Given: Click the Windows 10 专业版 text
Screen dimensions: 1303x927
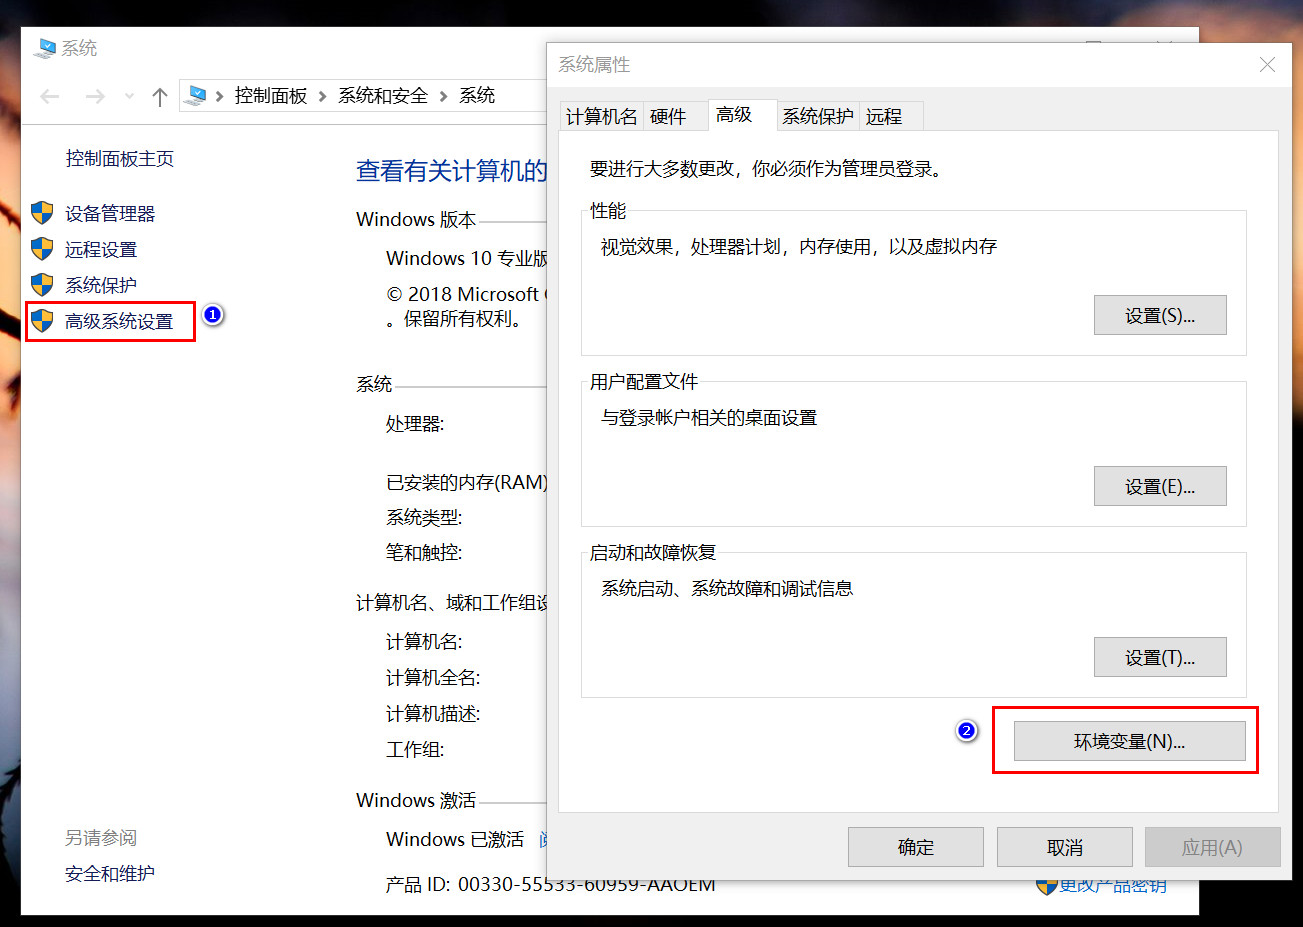Looking at the screenshot, I should coord(467,258).
